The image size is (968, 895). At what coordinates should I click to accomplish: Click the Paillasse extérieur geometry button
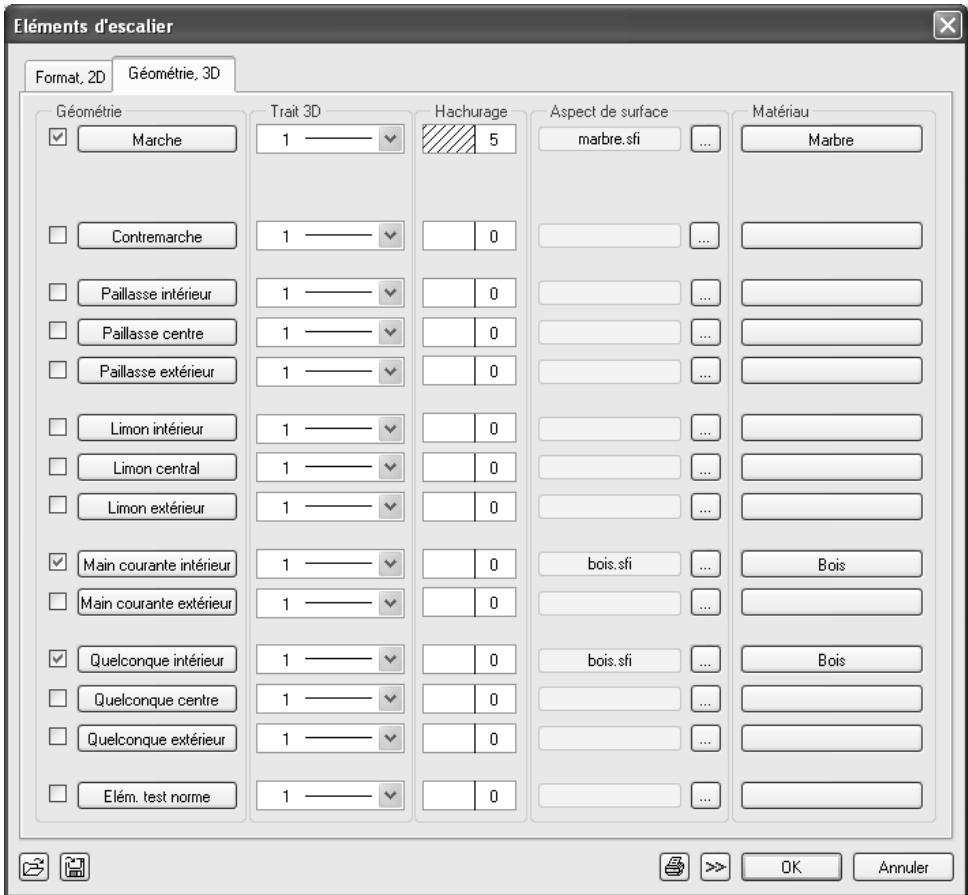pos(157,371)
